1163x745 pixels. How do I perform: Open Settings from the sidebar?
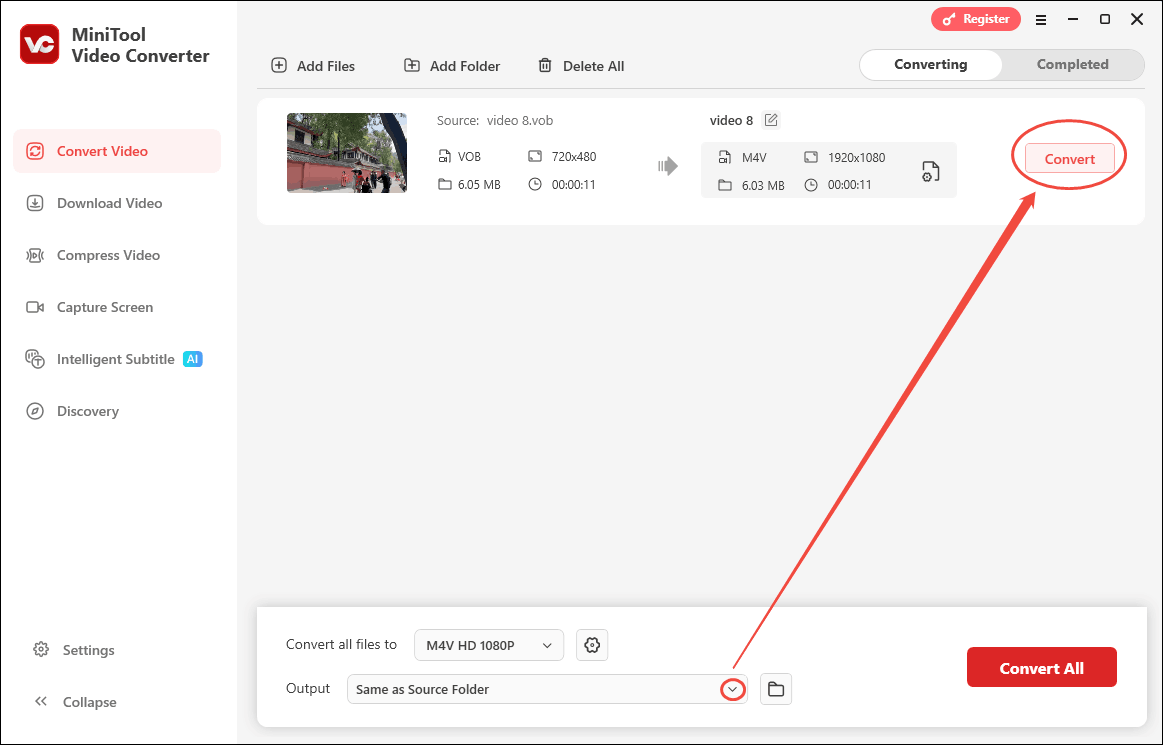click(86, 650)
